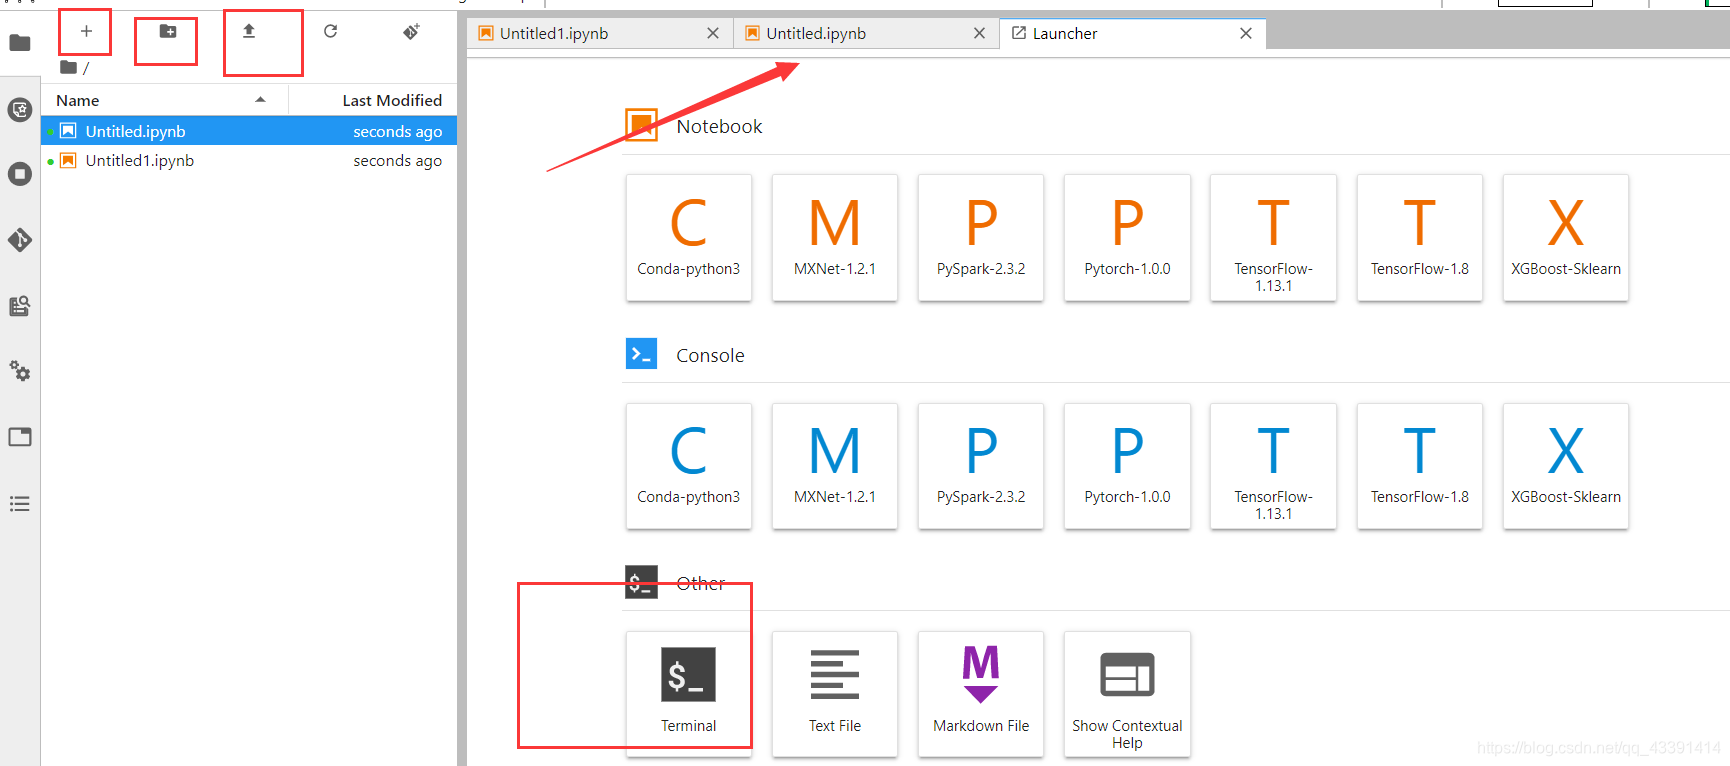Sort files by Name column
Viewport: 1730px width, 766px height.
165,100
